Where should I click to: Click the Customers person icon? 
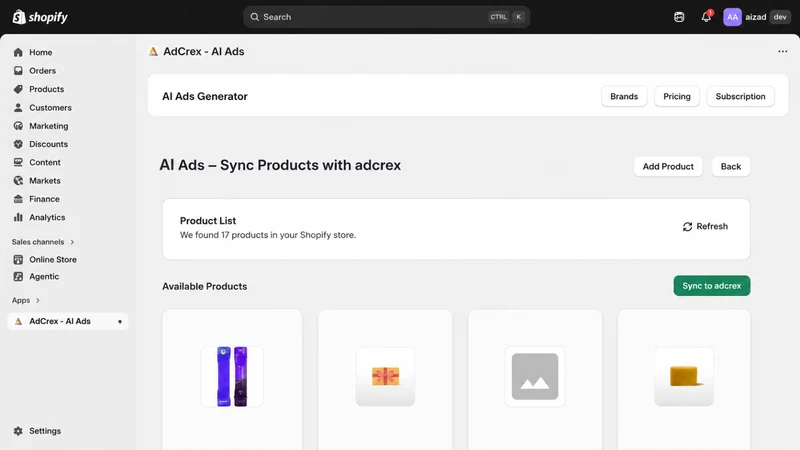18,108
